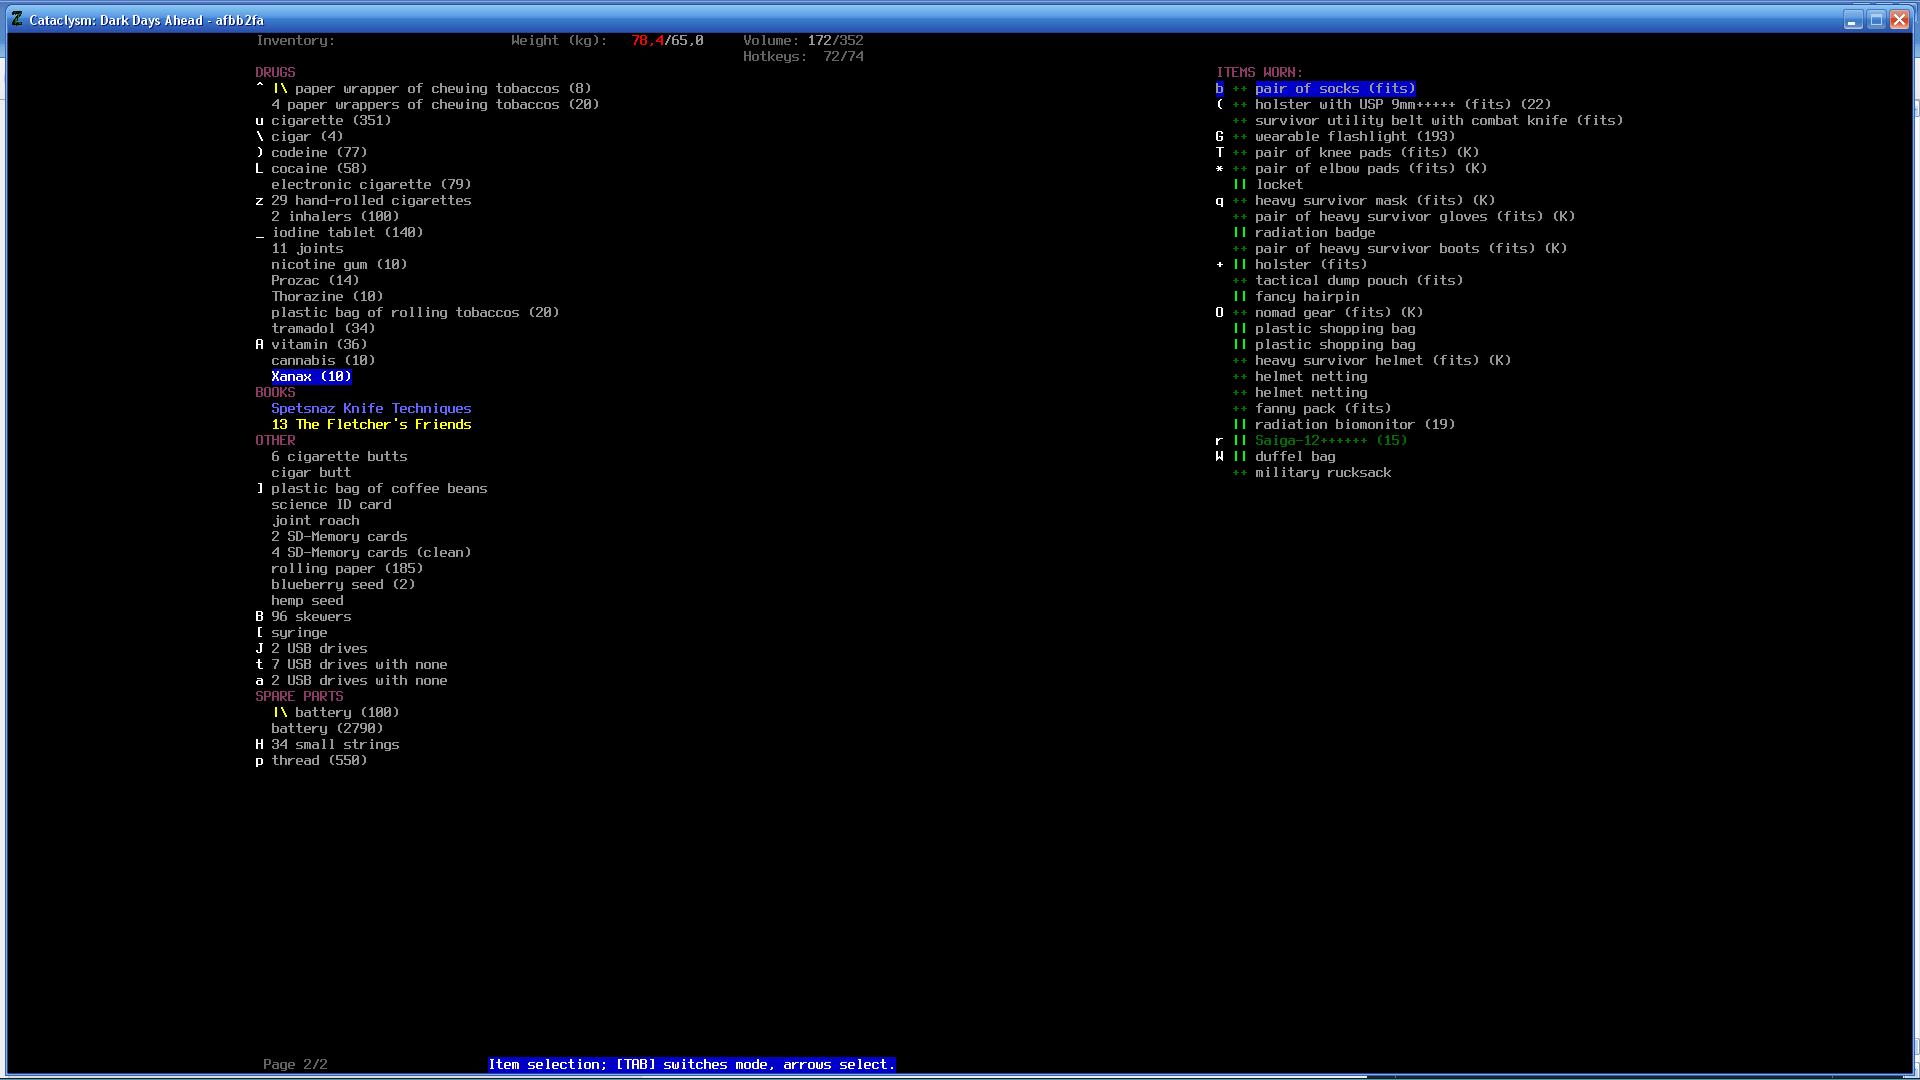1920x1080 pixels.
Task: Click green bars icon beside duffel bag
Action: 1240,457
